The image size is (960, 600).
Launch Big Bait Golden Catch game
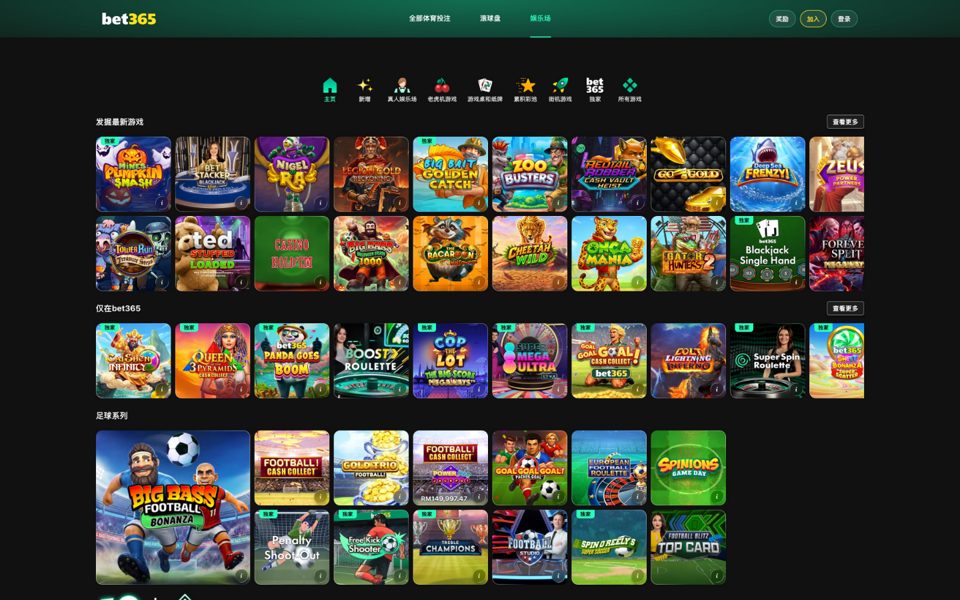[x=451, y=174]
